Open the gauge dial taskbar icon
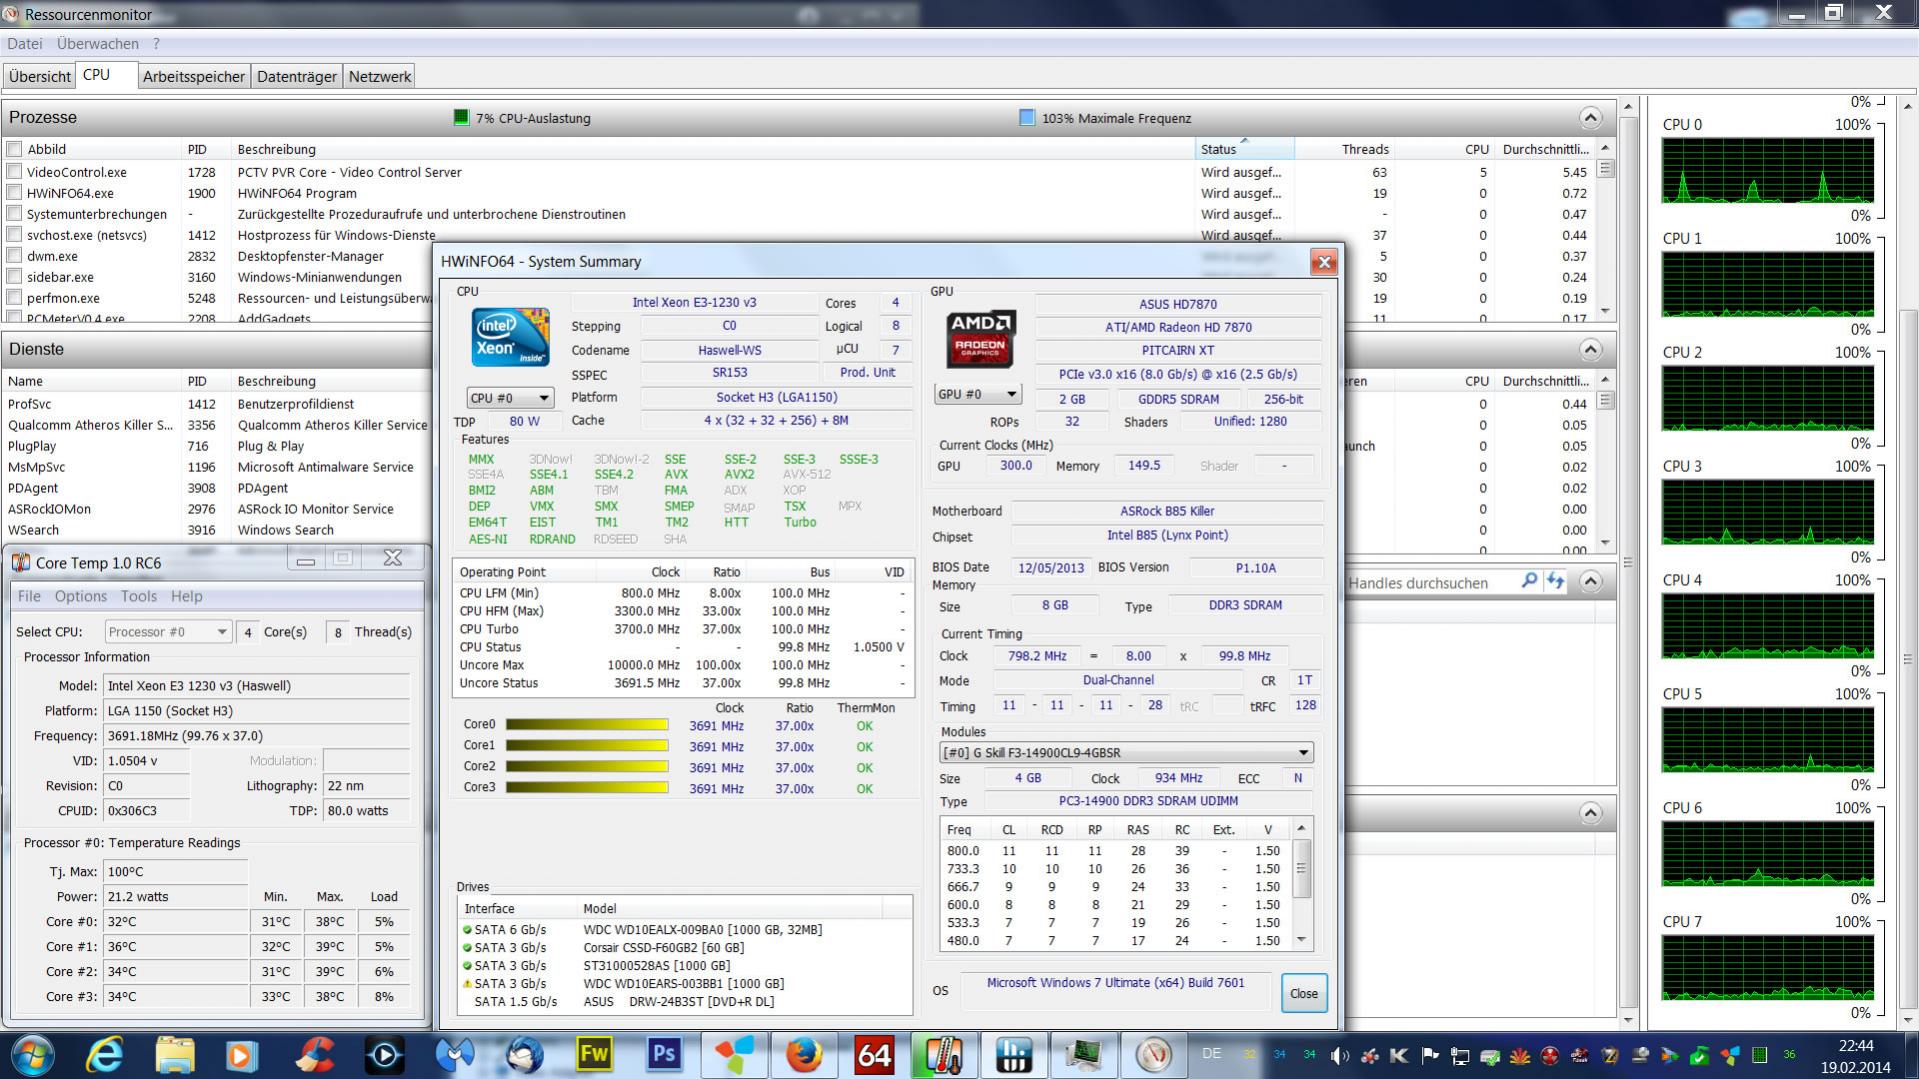 pyautogui.click(x=1154, y=1055)
